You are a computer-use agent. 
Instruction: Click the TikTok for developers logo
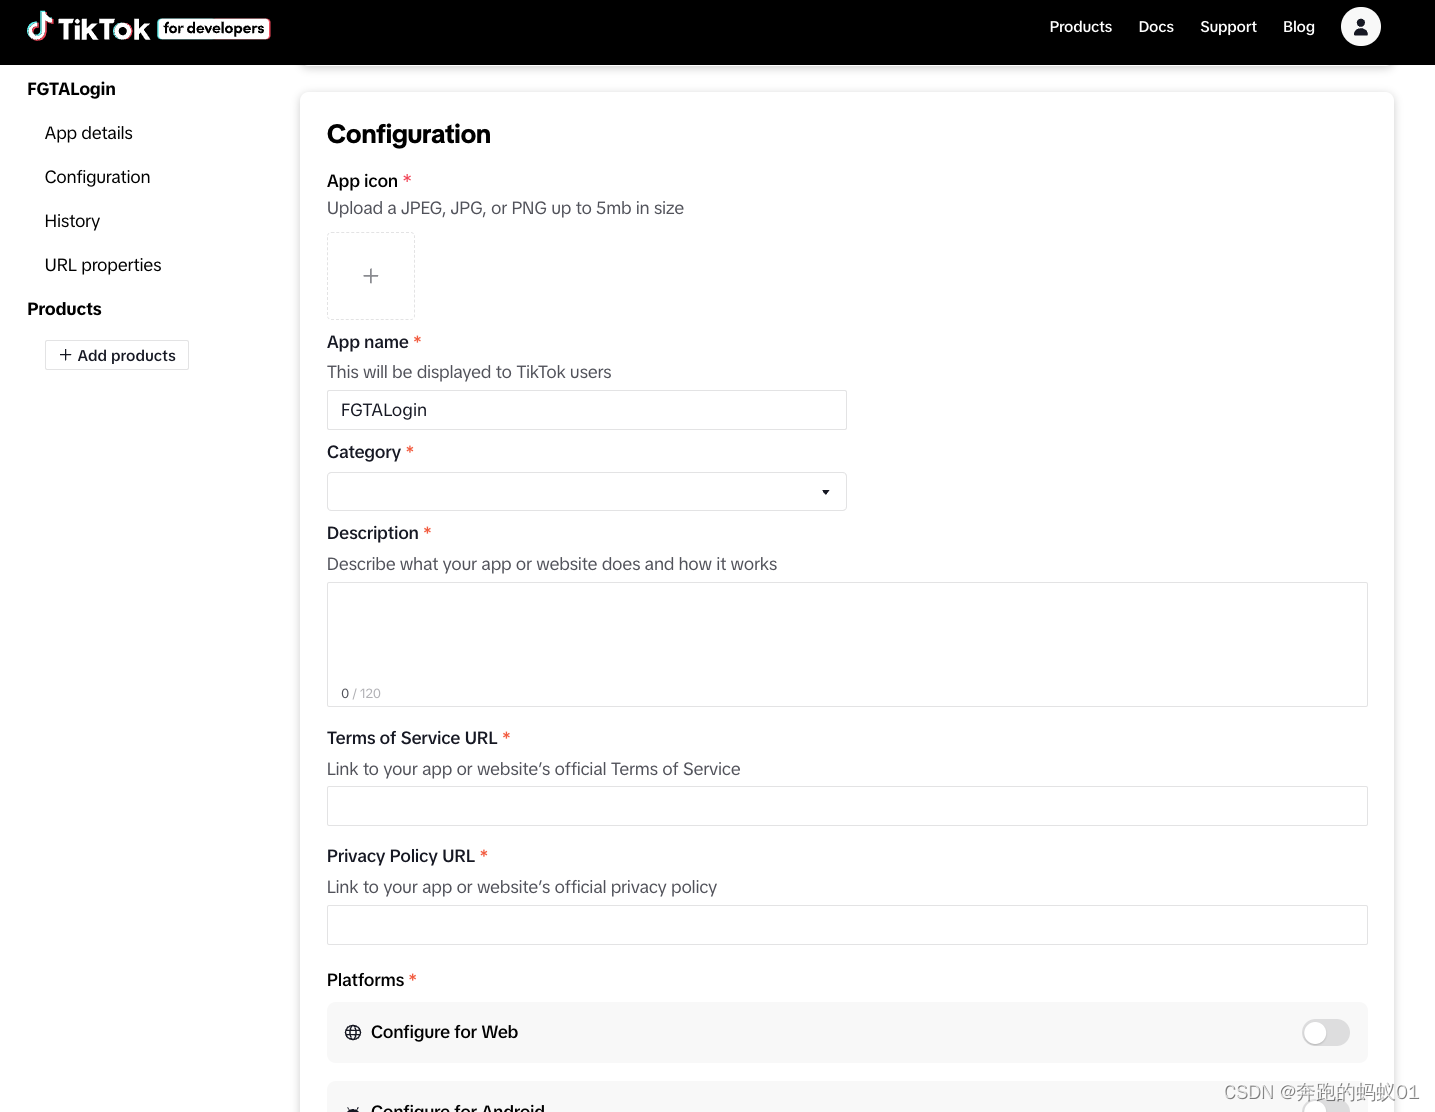point(148,27)
